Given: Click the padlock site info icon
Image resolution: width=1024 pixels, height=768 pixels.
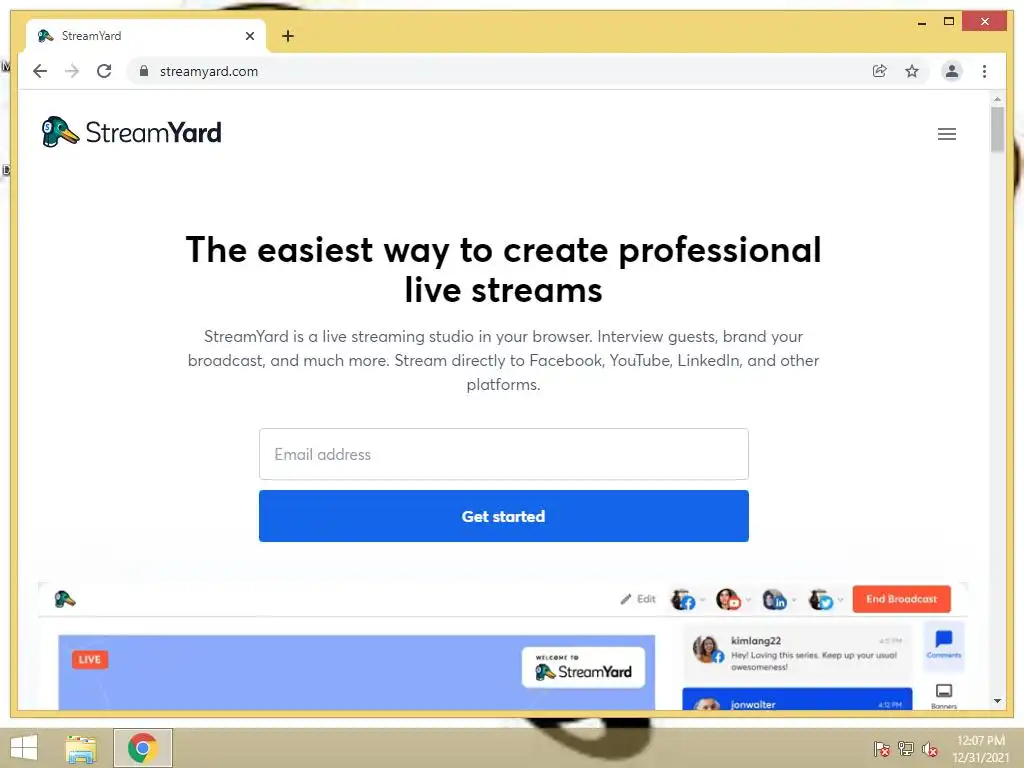Looking at the screenshot, I should tap(144, 71).
